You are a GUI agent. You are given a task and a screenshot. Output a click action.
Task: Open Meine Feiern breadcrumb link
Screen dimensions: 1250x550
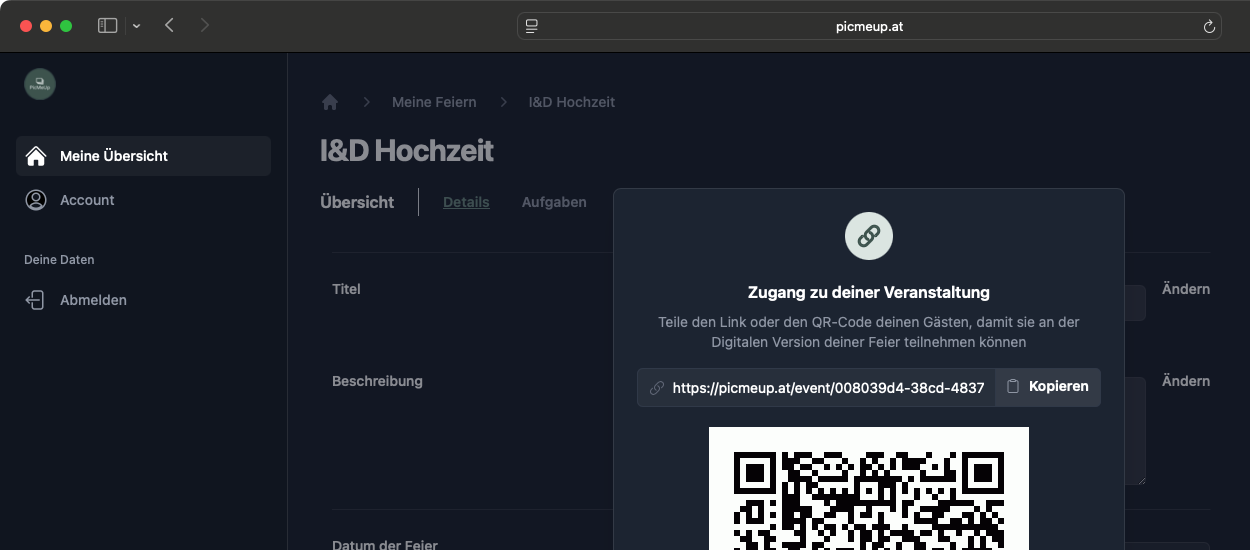434,102
